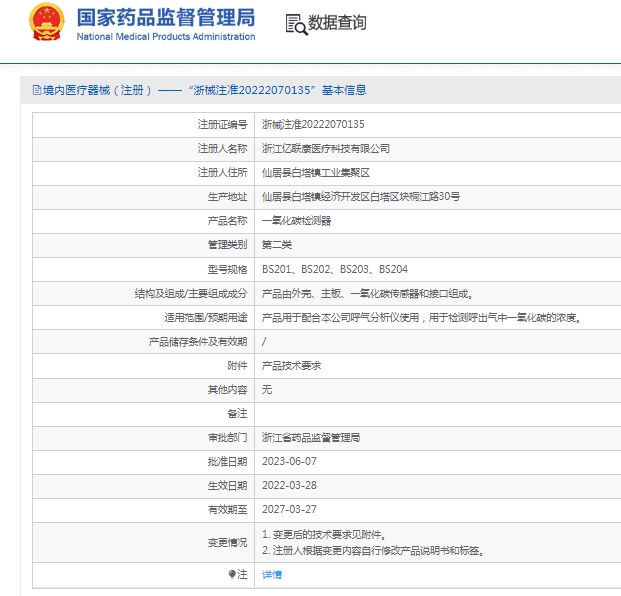
Task: Click the 产品储存条件及有效期 label
Action: (198, 341)
